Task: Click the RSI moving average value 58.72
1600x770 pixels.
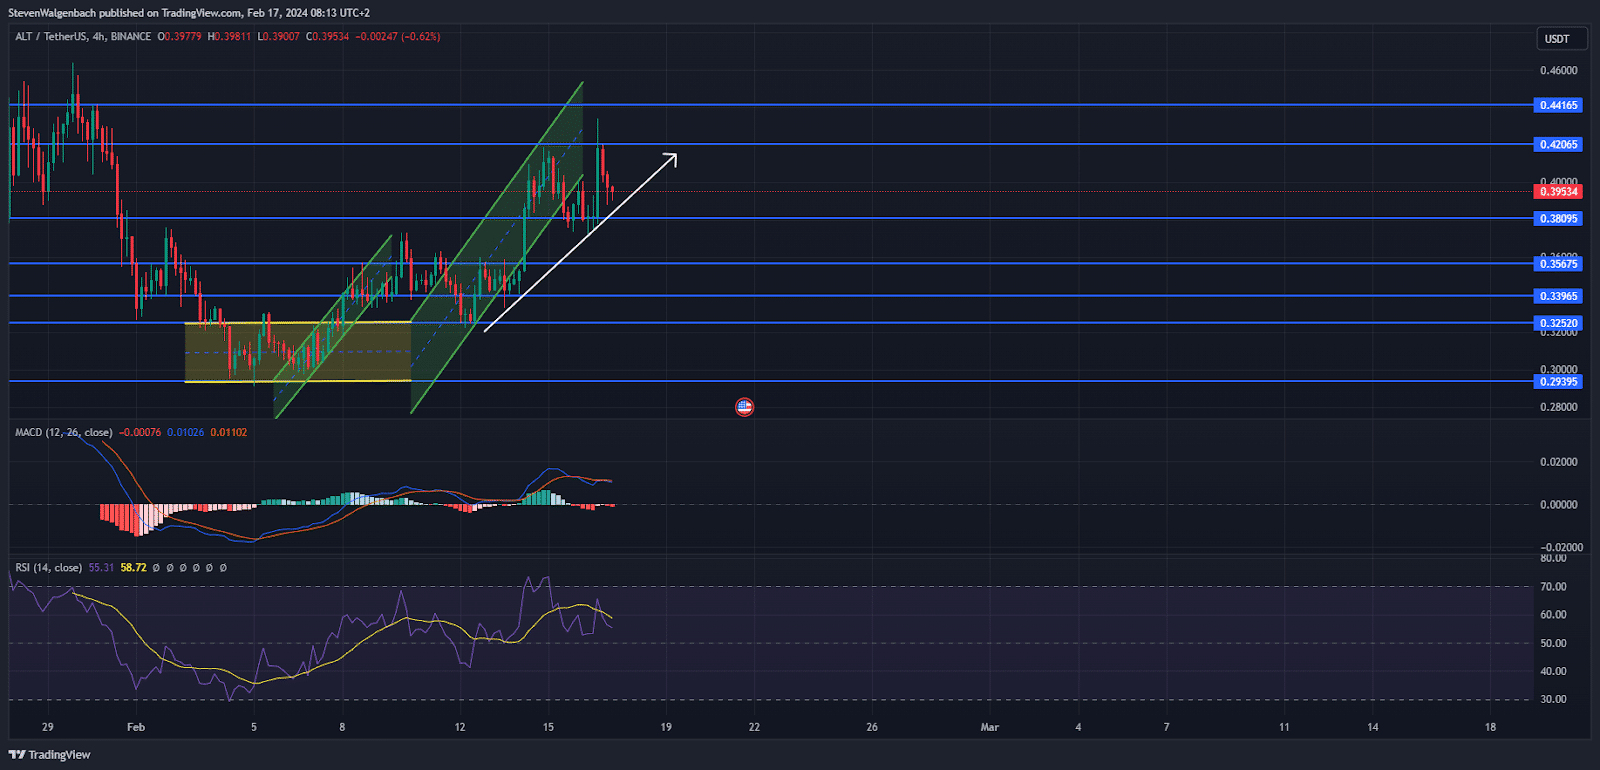Action: (134, 567)
